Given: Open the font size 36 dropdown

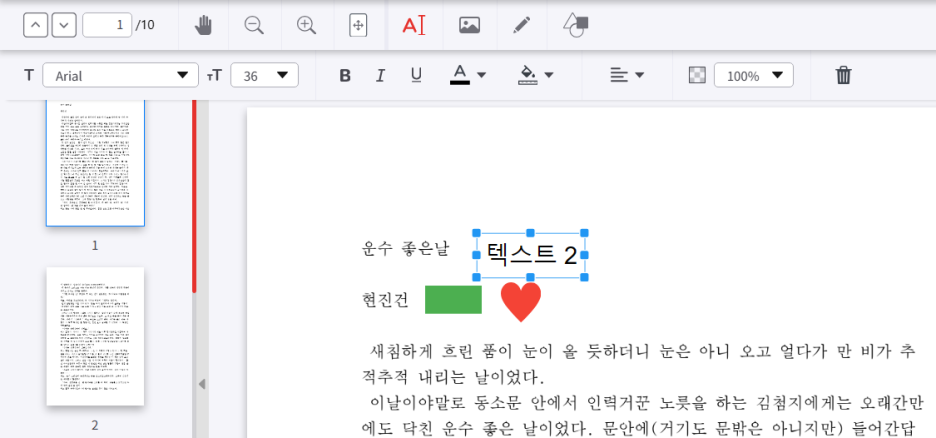Looking at the screenshot, I should point(264,75).
